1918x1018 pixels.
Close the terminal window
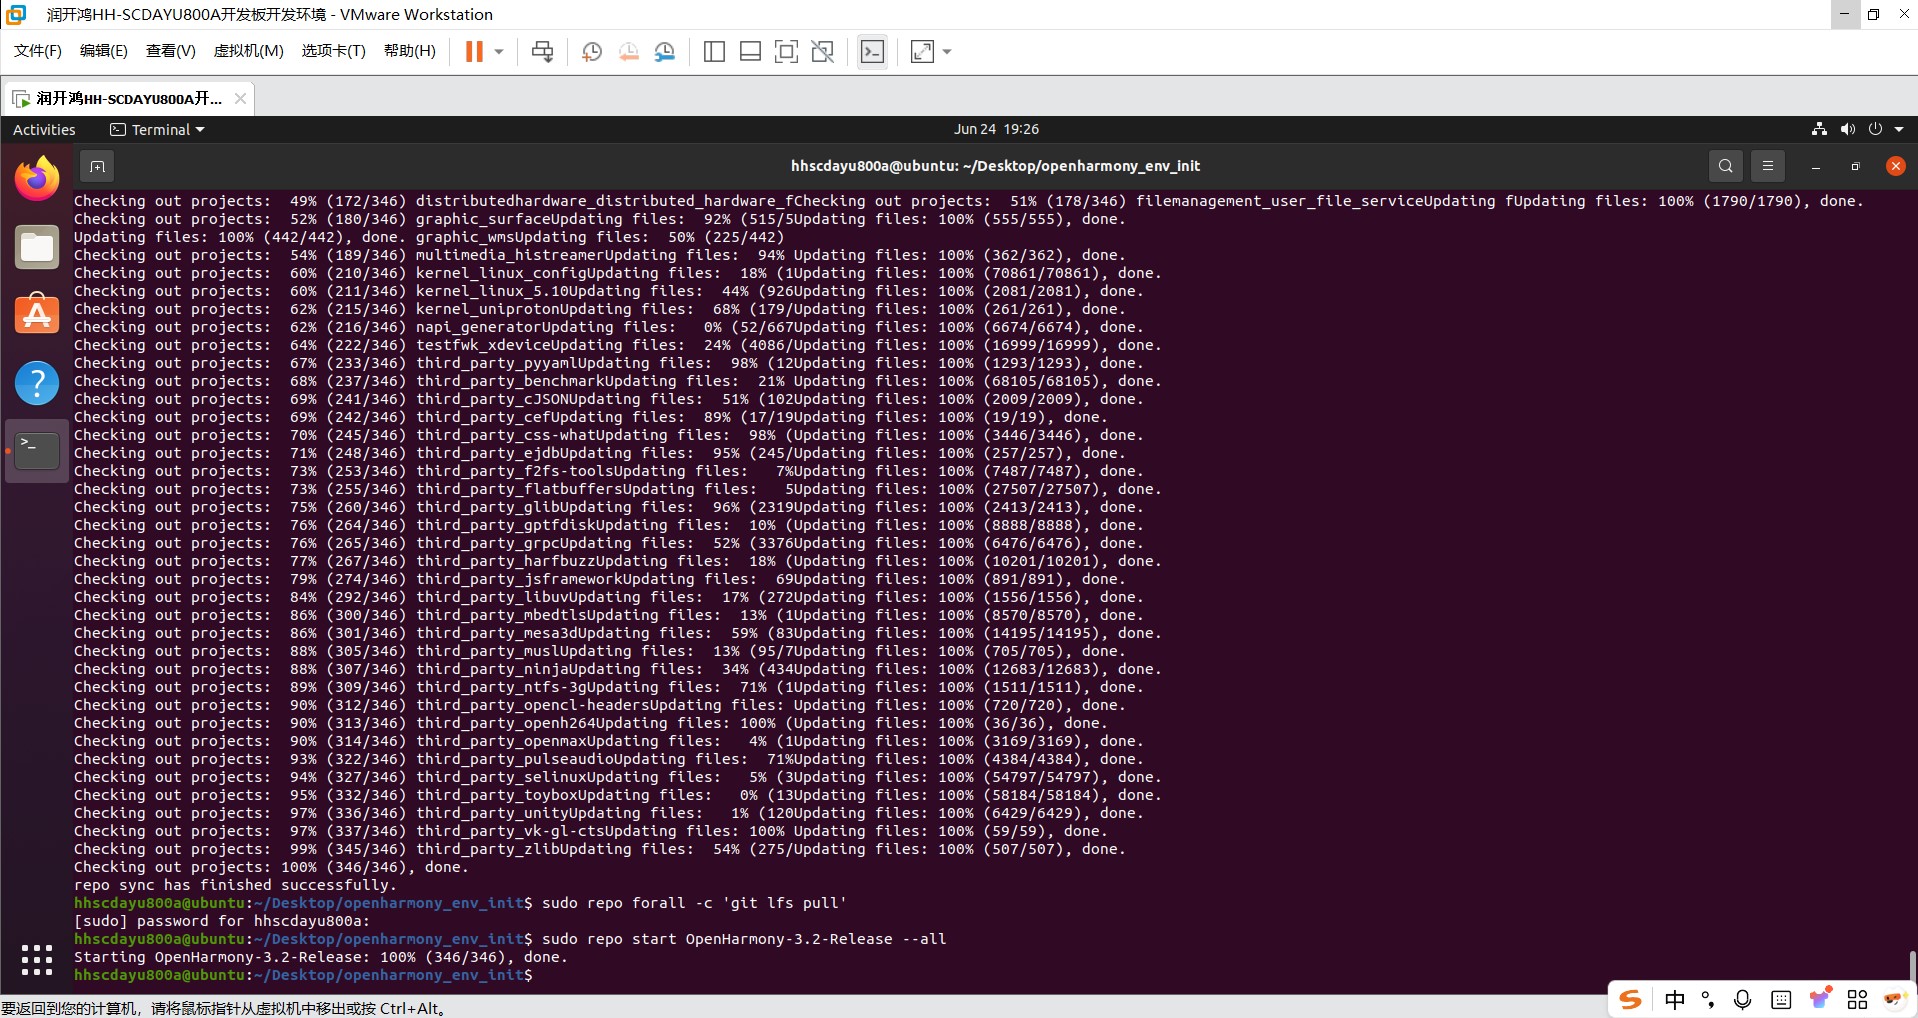(x=1895, y=166)
